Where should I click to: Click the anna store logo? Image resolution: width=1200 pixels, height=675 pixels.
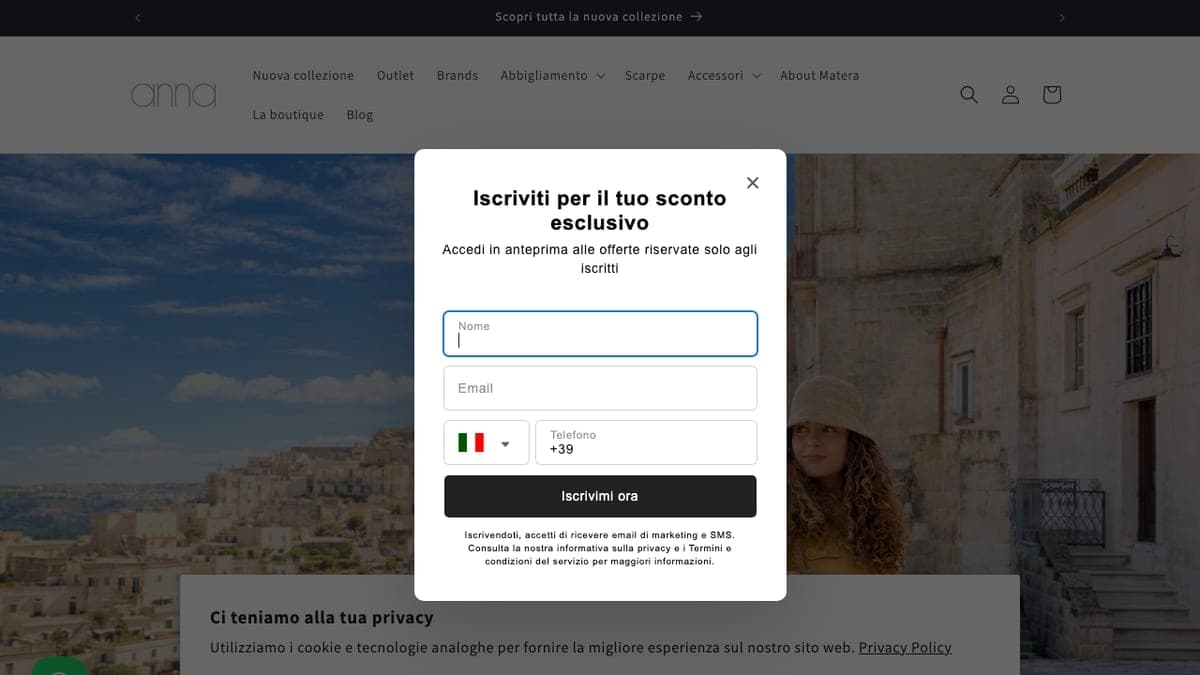(174, 95)
